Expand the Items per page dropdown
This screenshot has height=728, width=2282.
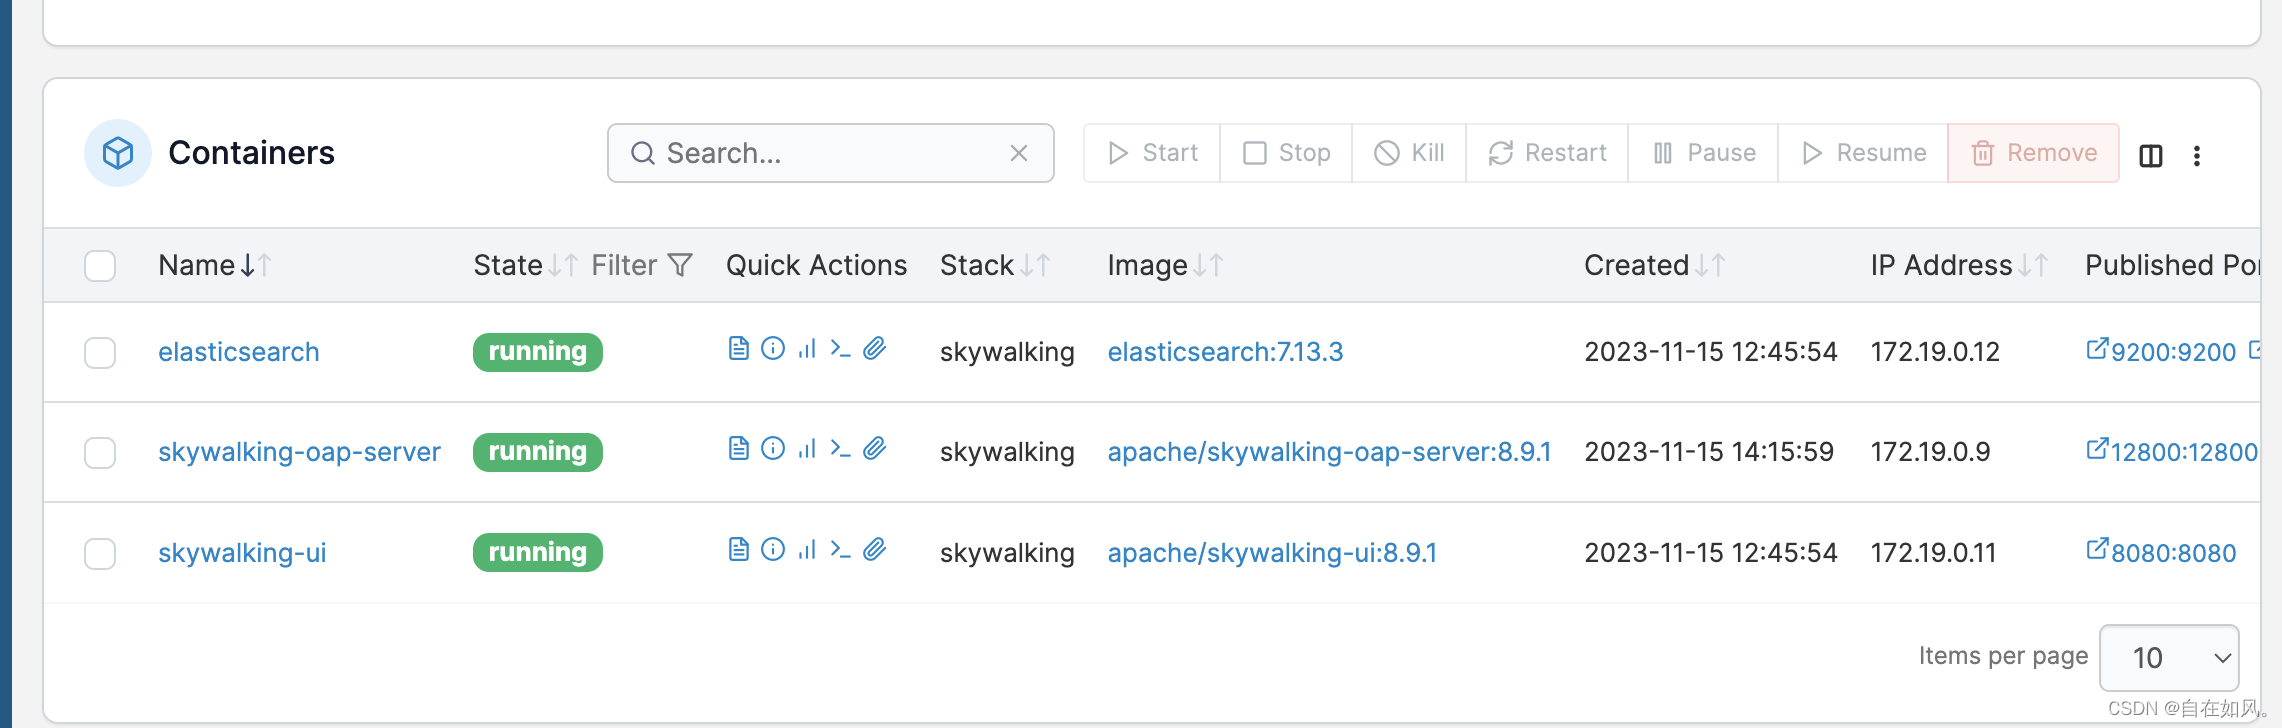coord(2169,657)
